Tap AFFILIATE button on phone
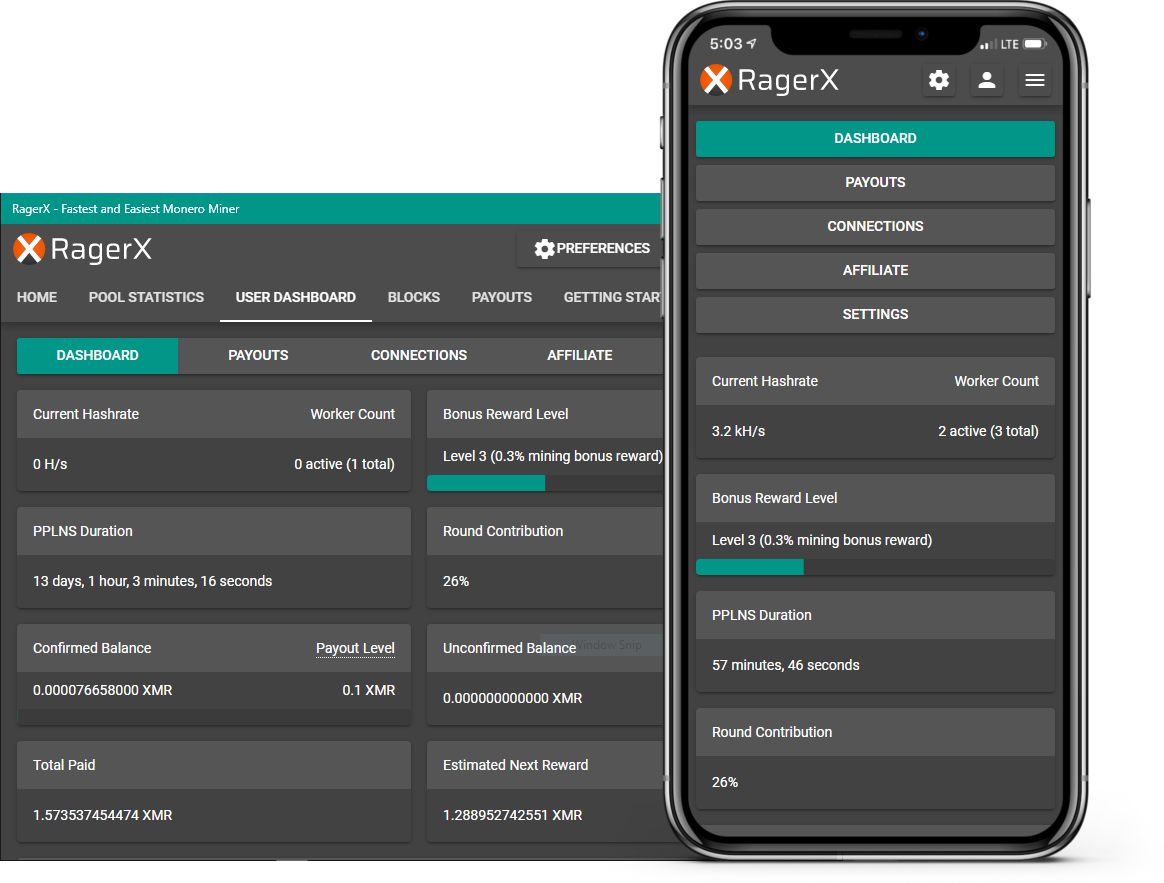The image size is (1164, 883). 875,270
